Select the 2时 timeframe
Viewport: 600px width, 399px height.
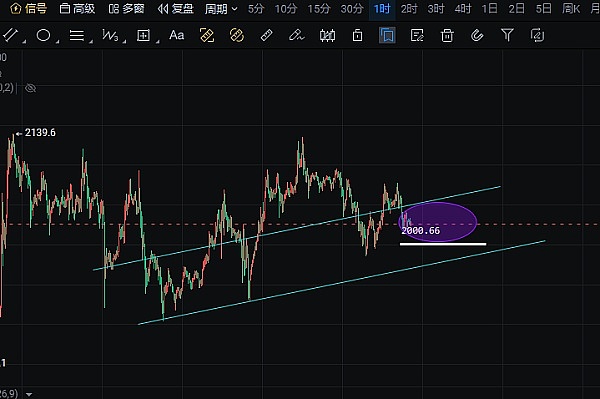[x=409, y=8]
